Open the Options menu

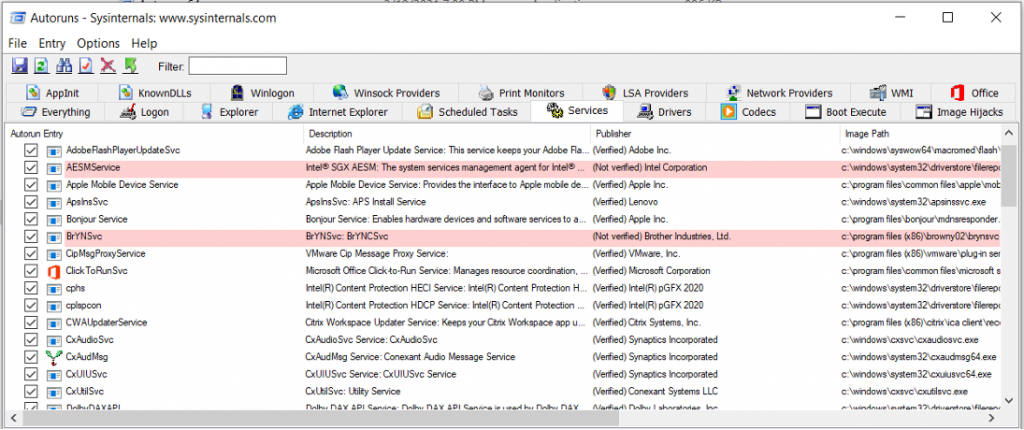pyautogui.click(x=99, y=44)
